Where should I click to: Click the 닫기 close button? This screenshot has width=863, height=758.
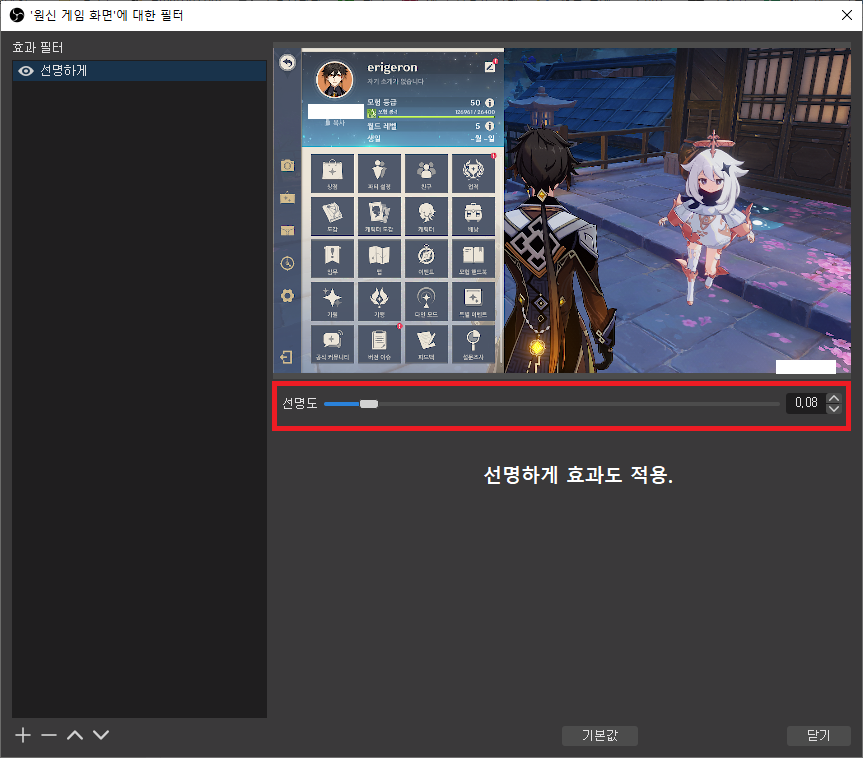[x=818, y=735]
